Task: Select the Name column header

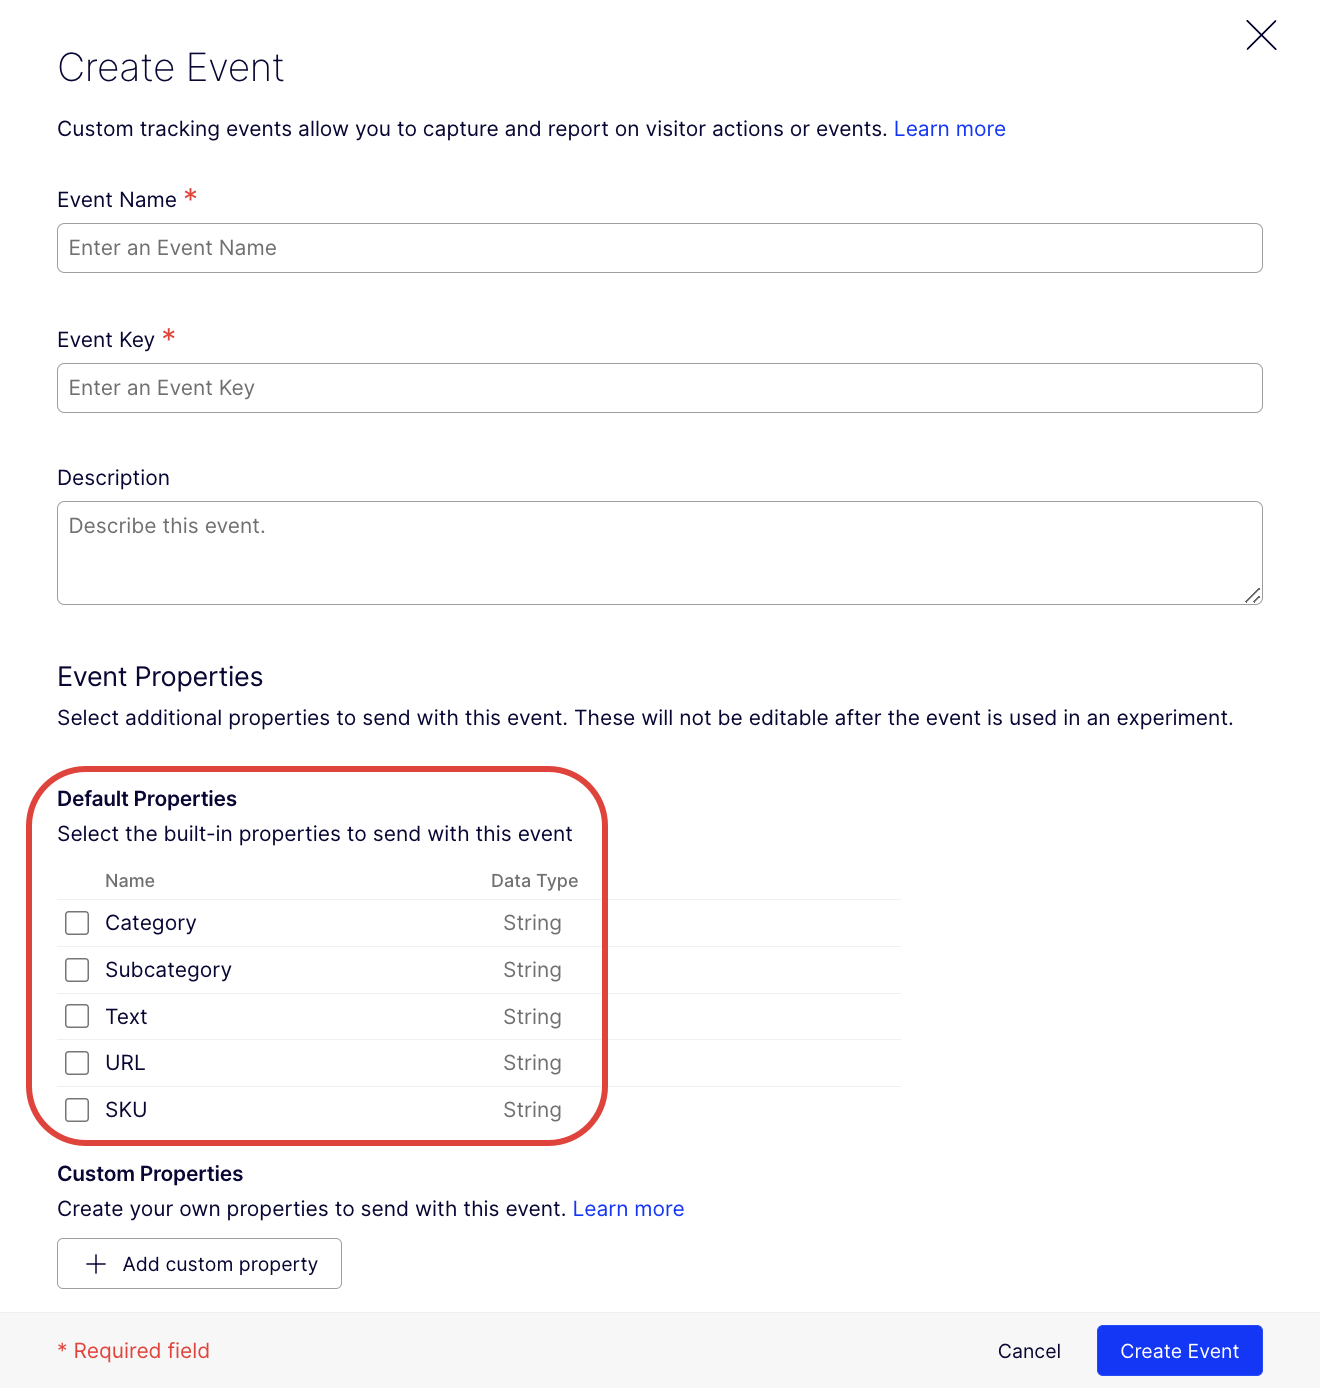Action: [x=129, y=880]
